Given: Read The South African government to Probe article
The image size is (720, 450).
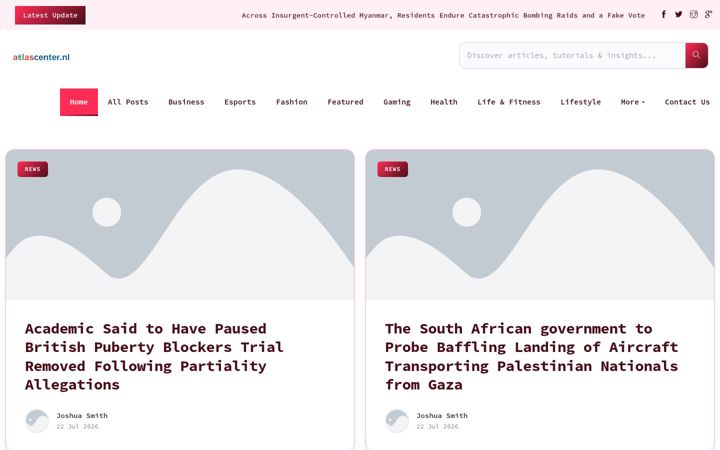Looking at the screenshot, I should (x=531, y=357).
